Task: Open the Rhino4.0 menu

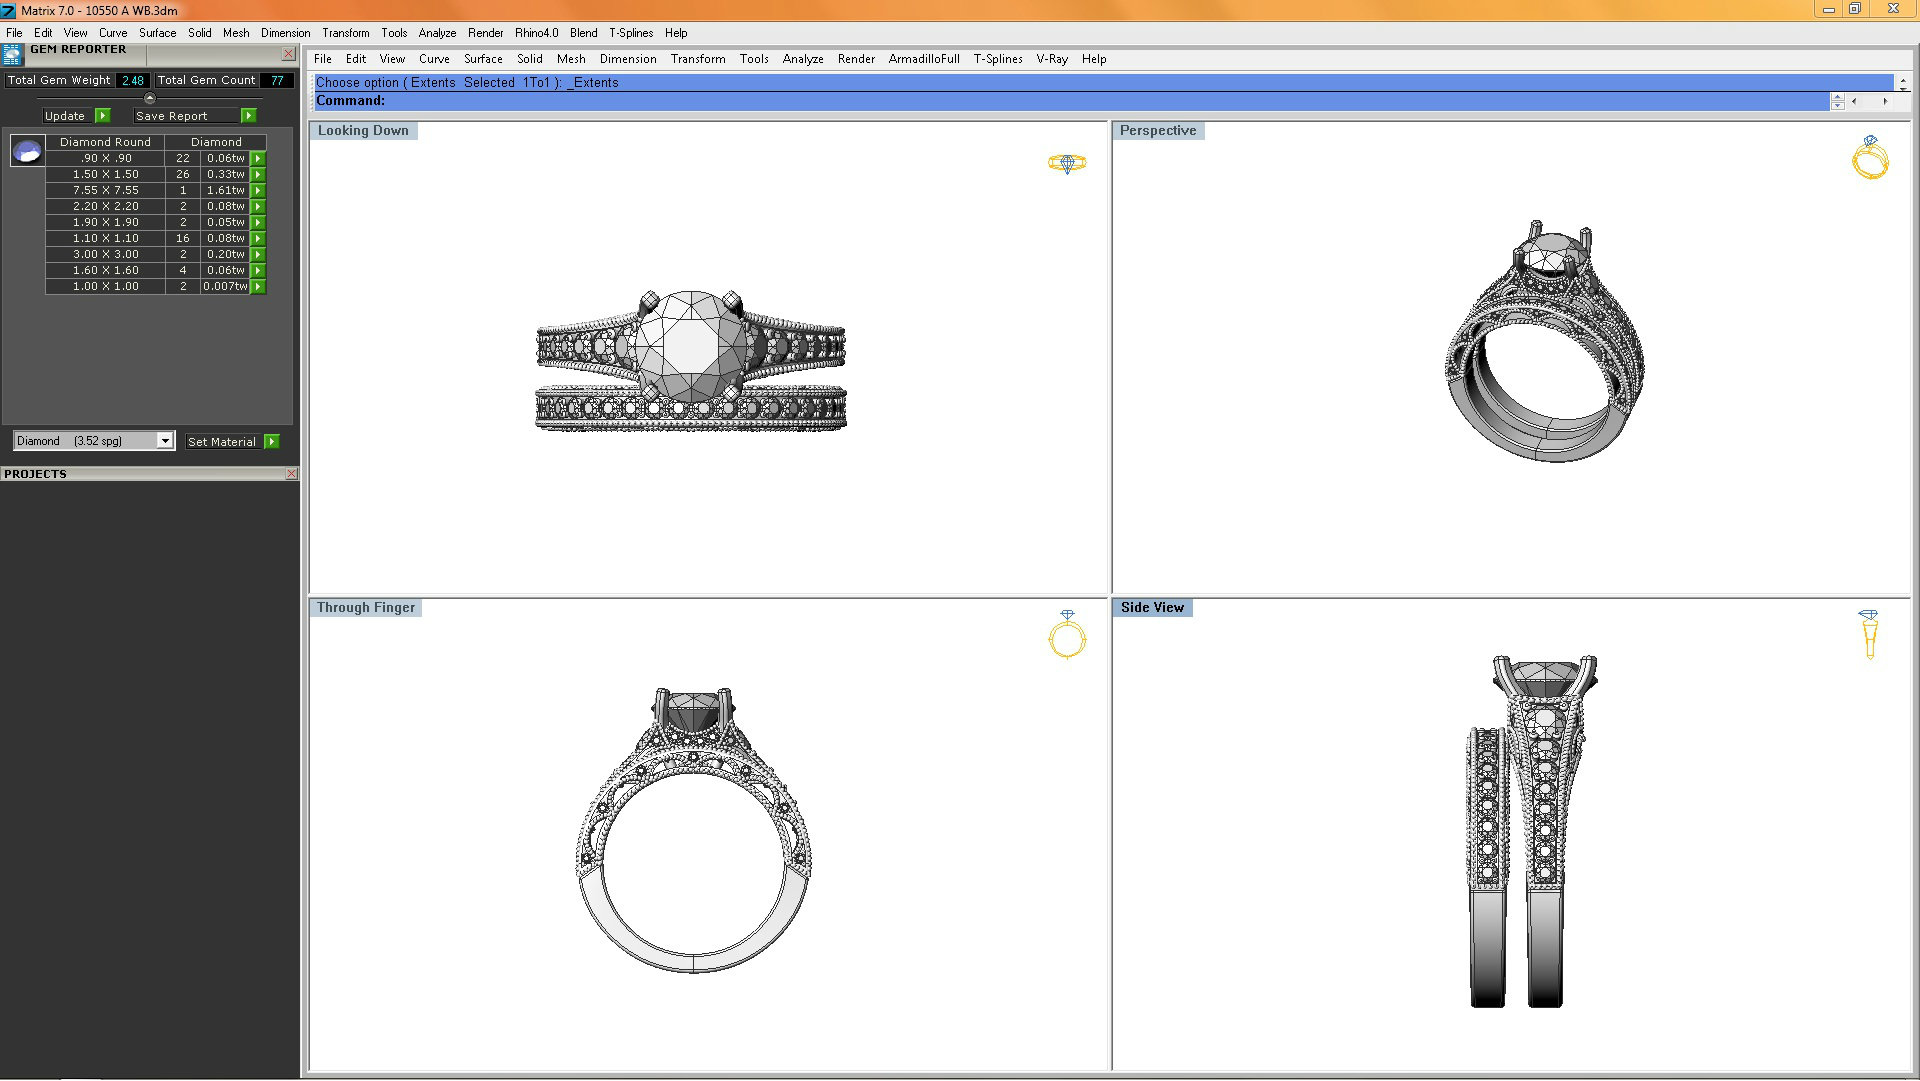Action: (x=536, y=33)
